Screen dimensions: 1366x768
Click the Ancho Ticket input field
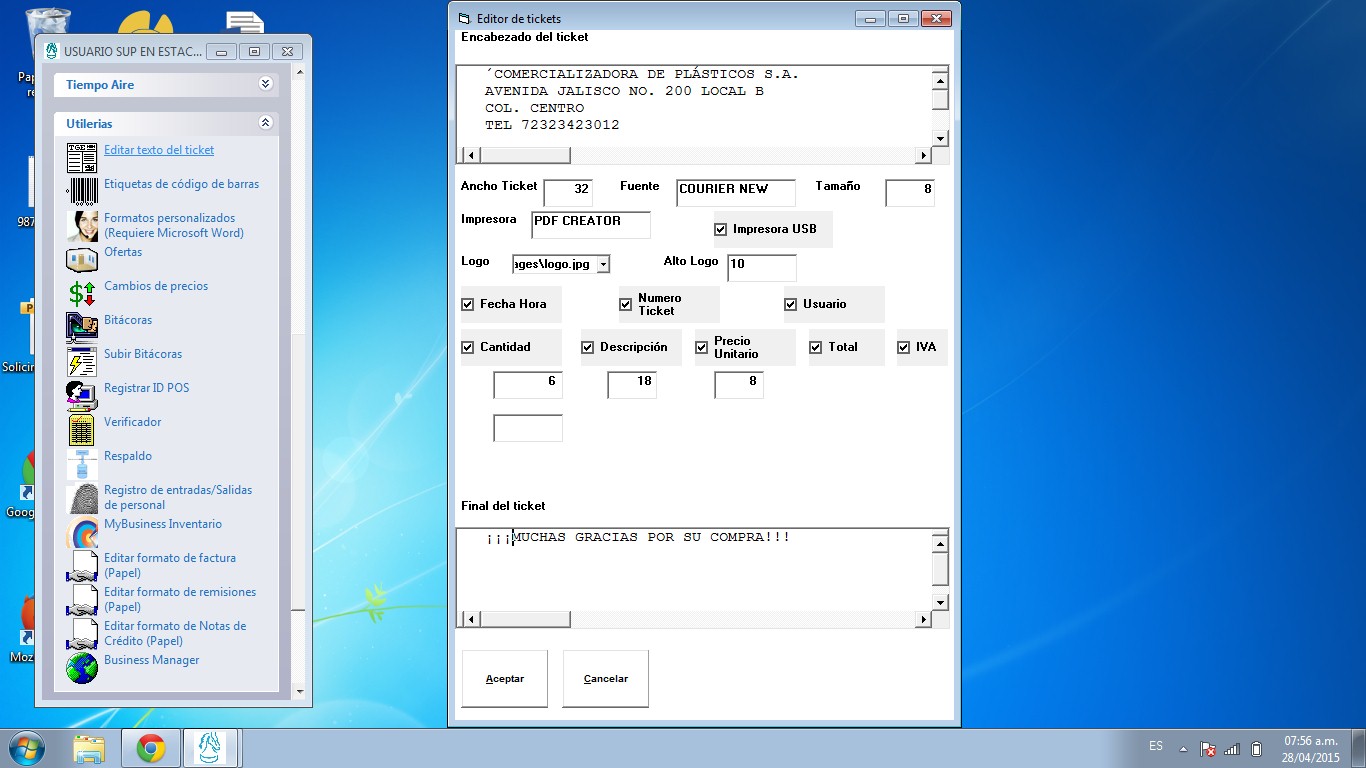pyautogui.click(x=568, y=189)
